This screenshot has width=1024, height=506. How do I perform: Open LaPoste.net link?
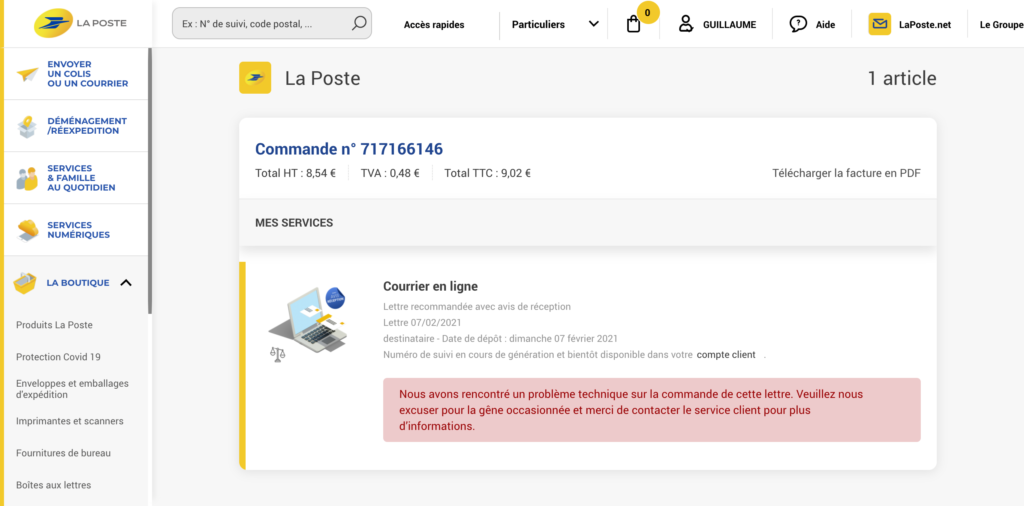pyautogui.click(x=925, y=25)
